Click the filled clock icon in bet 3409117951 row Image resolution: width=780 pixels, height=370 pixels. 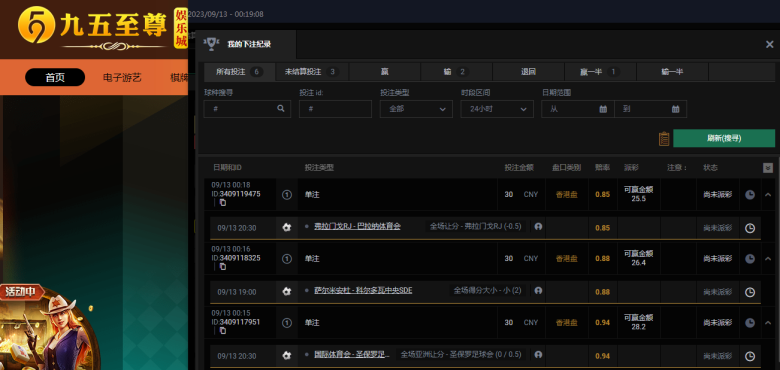(x=750, y=323)
